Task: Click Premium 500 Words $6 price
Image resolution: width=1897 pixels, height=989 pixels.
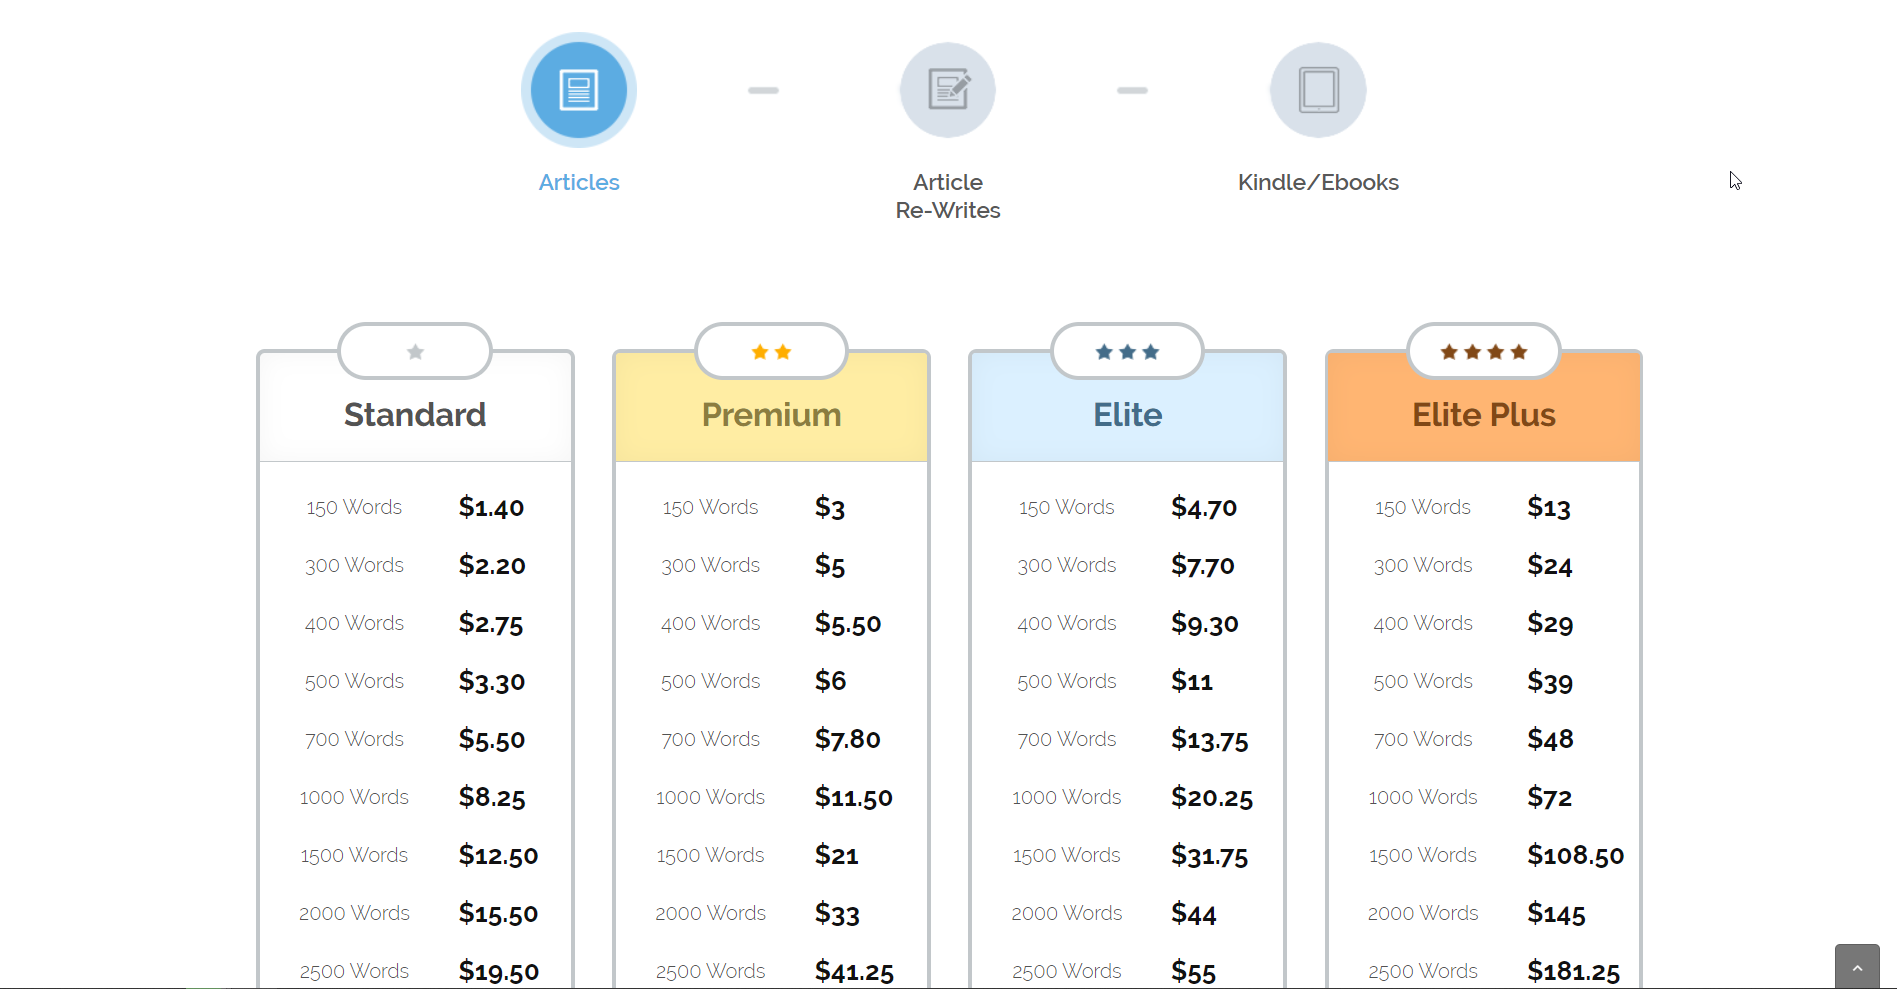Action: pyautogui.click(x=830, y=681)
